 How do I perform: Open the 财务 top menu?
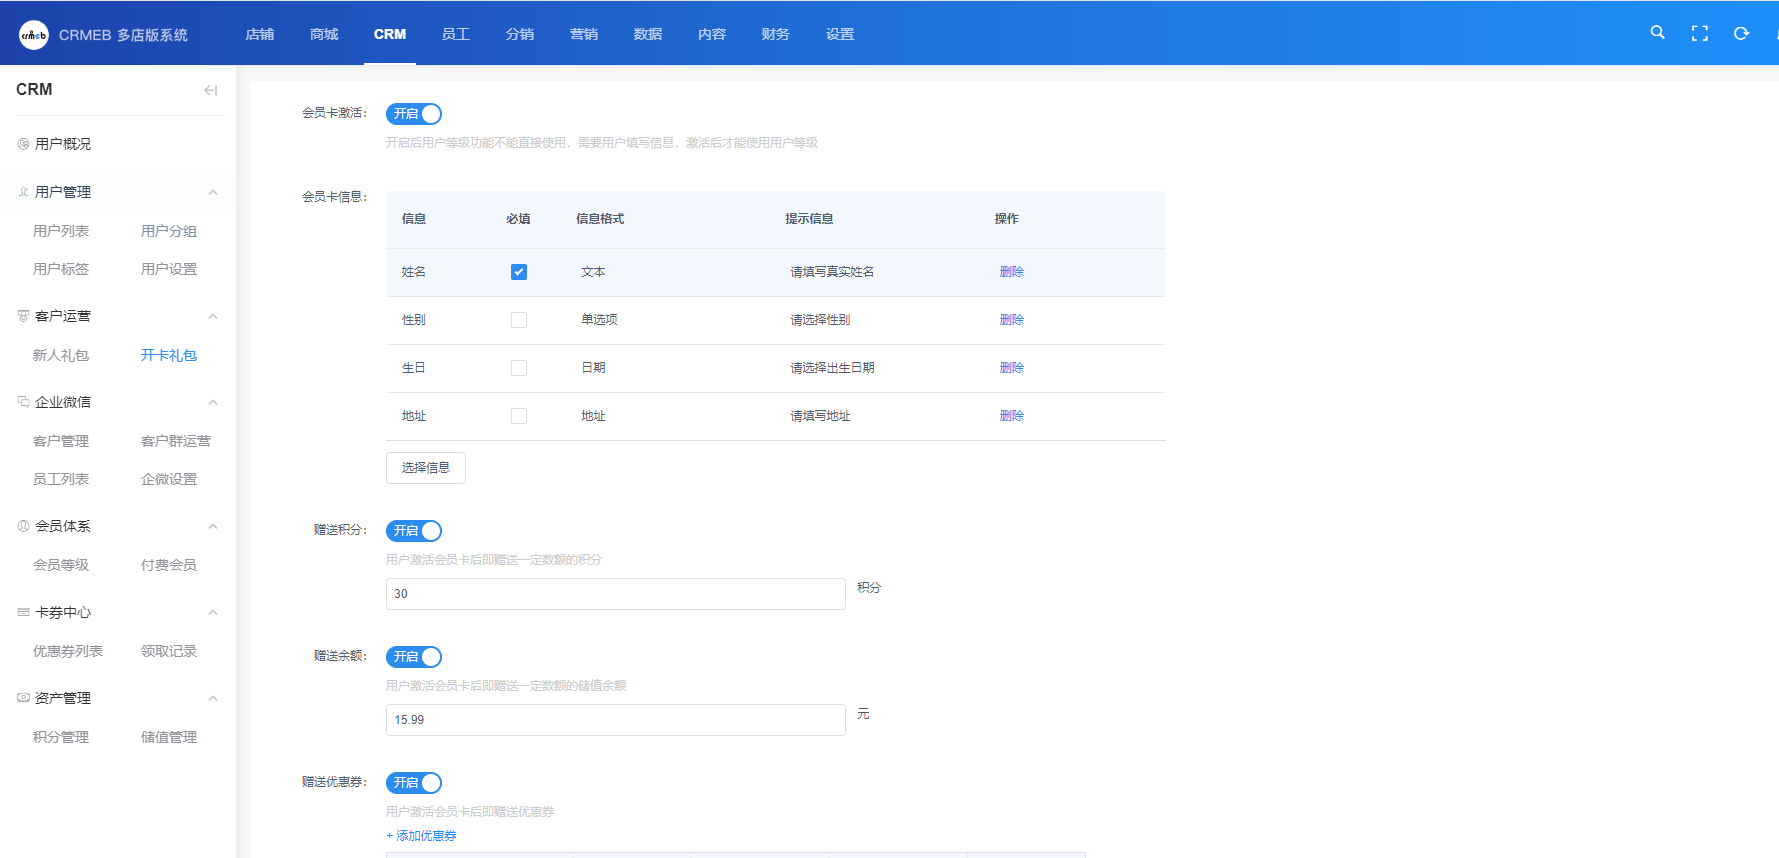coord(775,34)
